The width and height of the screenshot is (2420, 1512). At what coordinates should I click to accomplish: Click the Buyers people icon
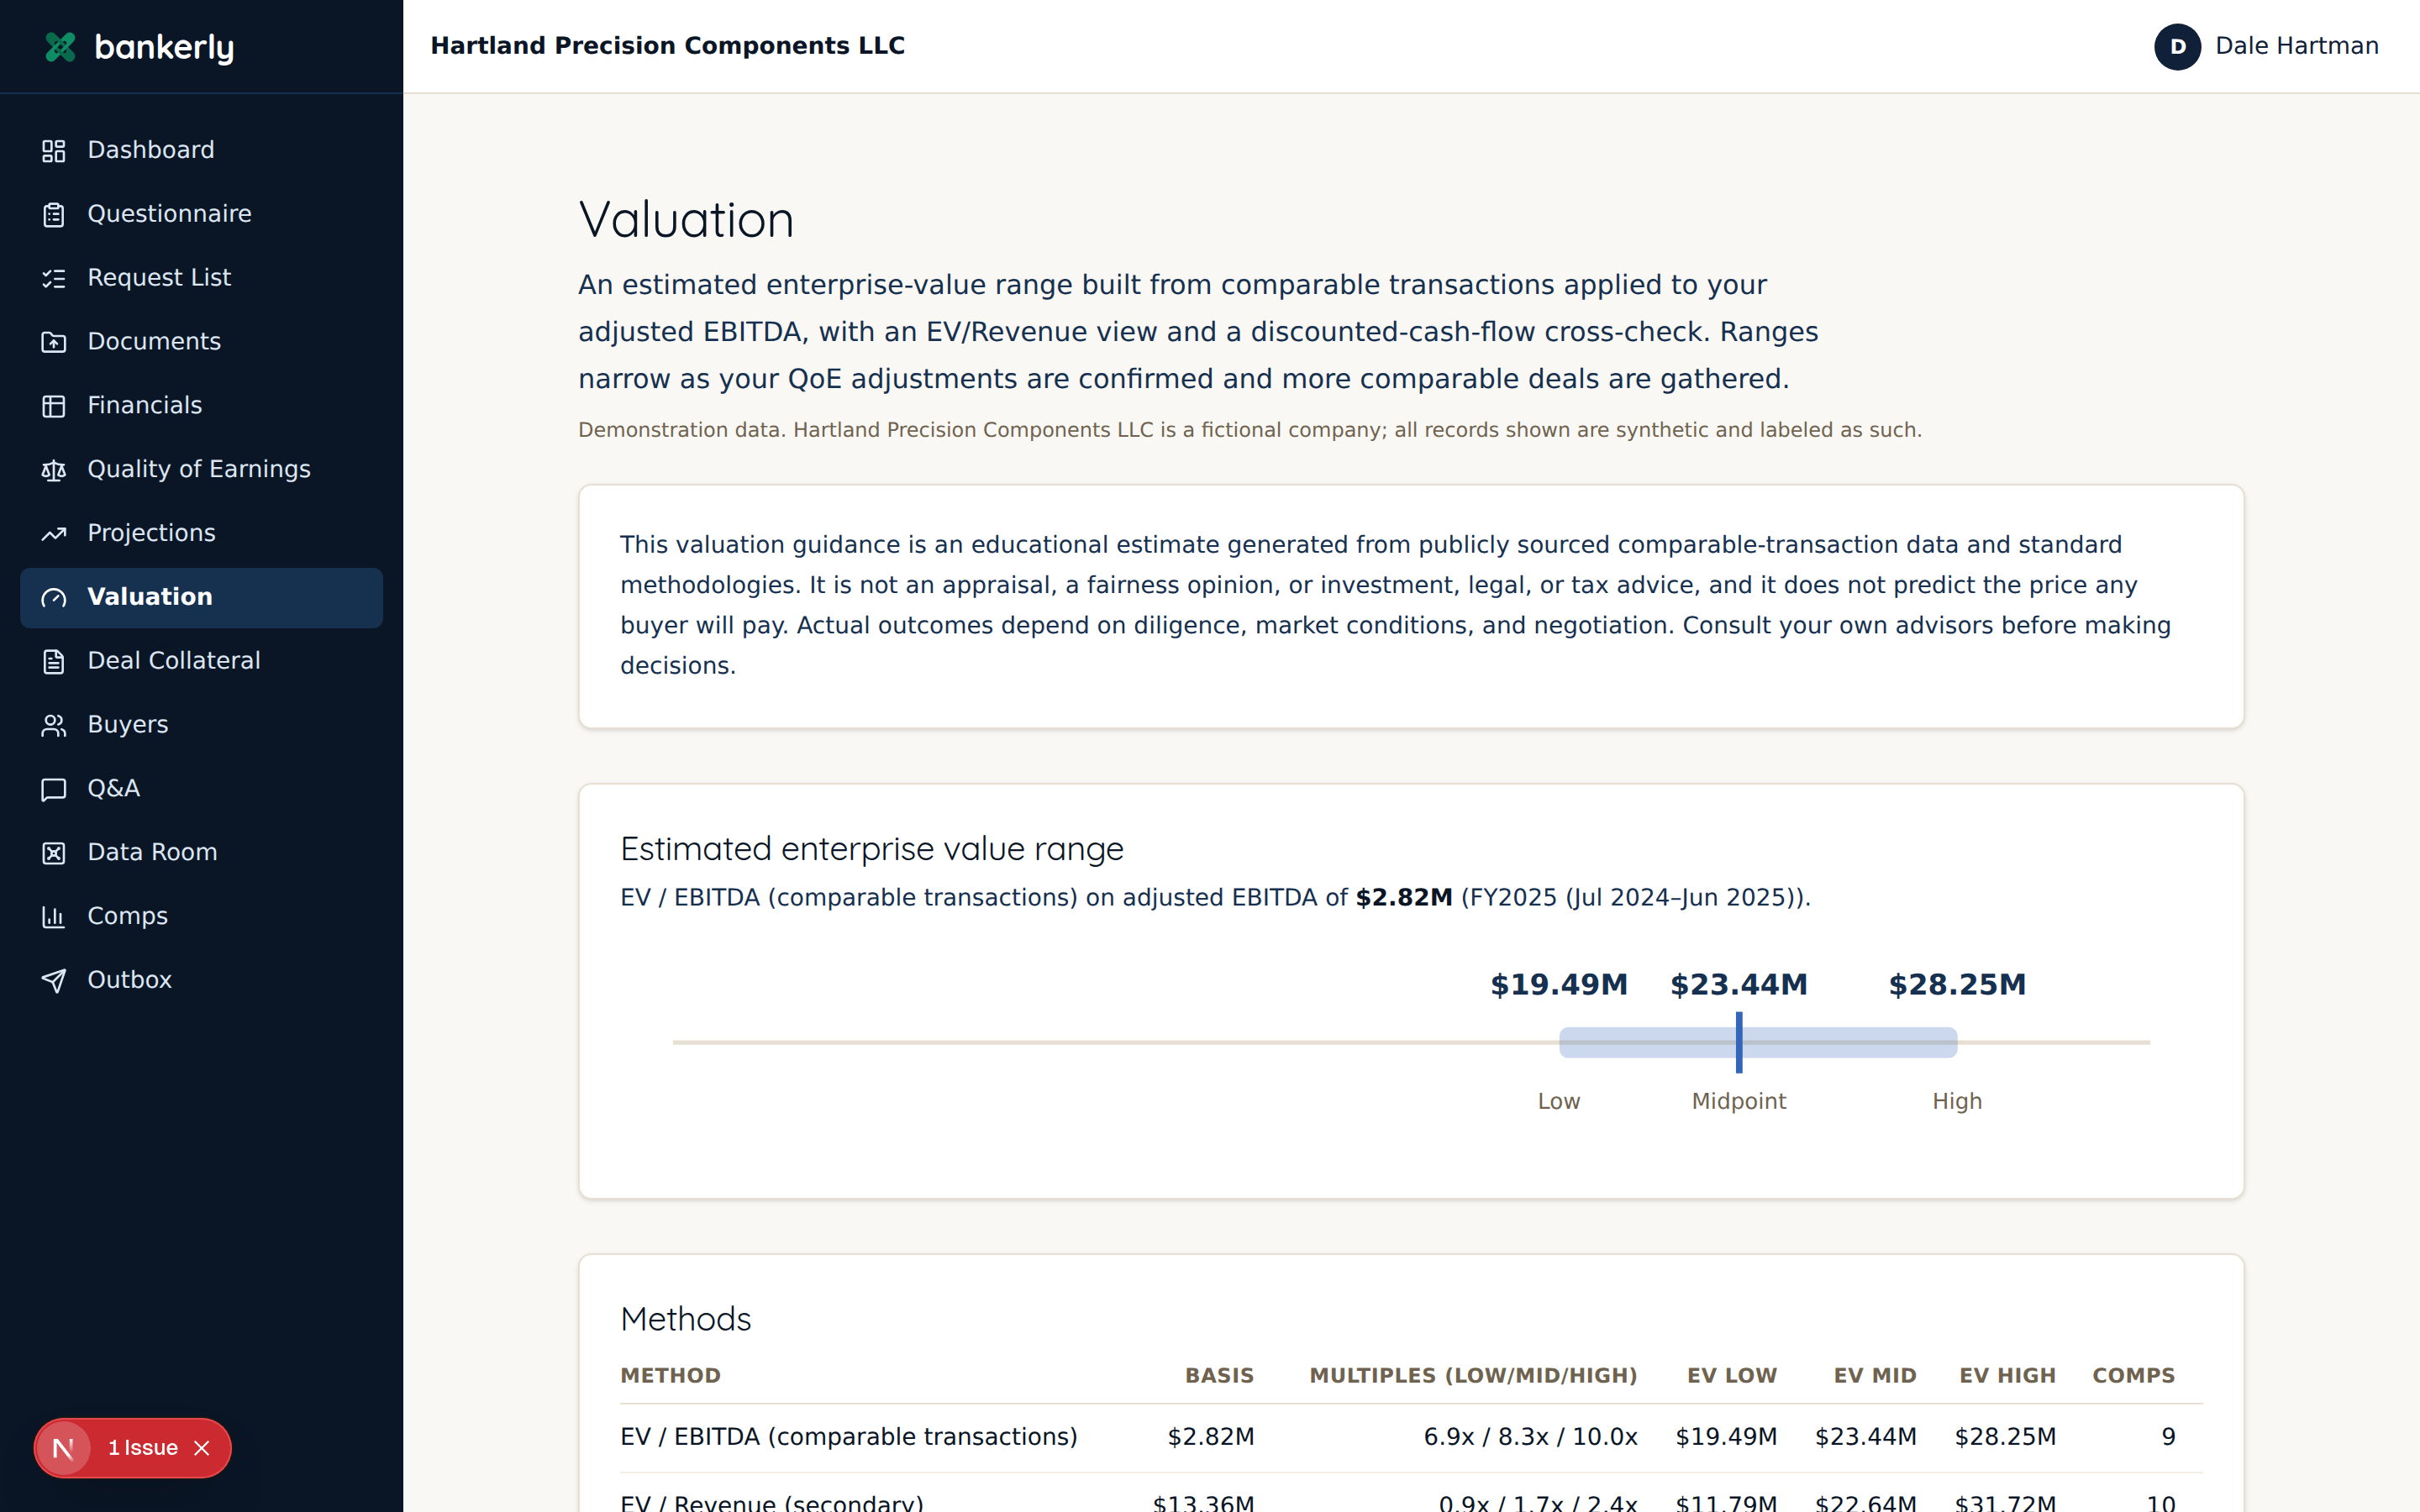[x=54, y=726]
